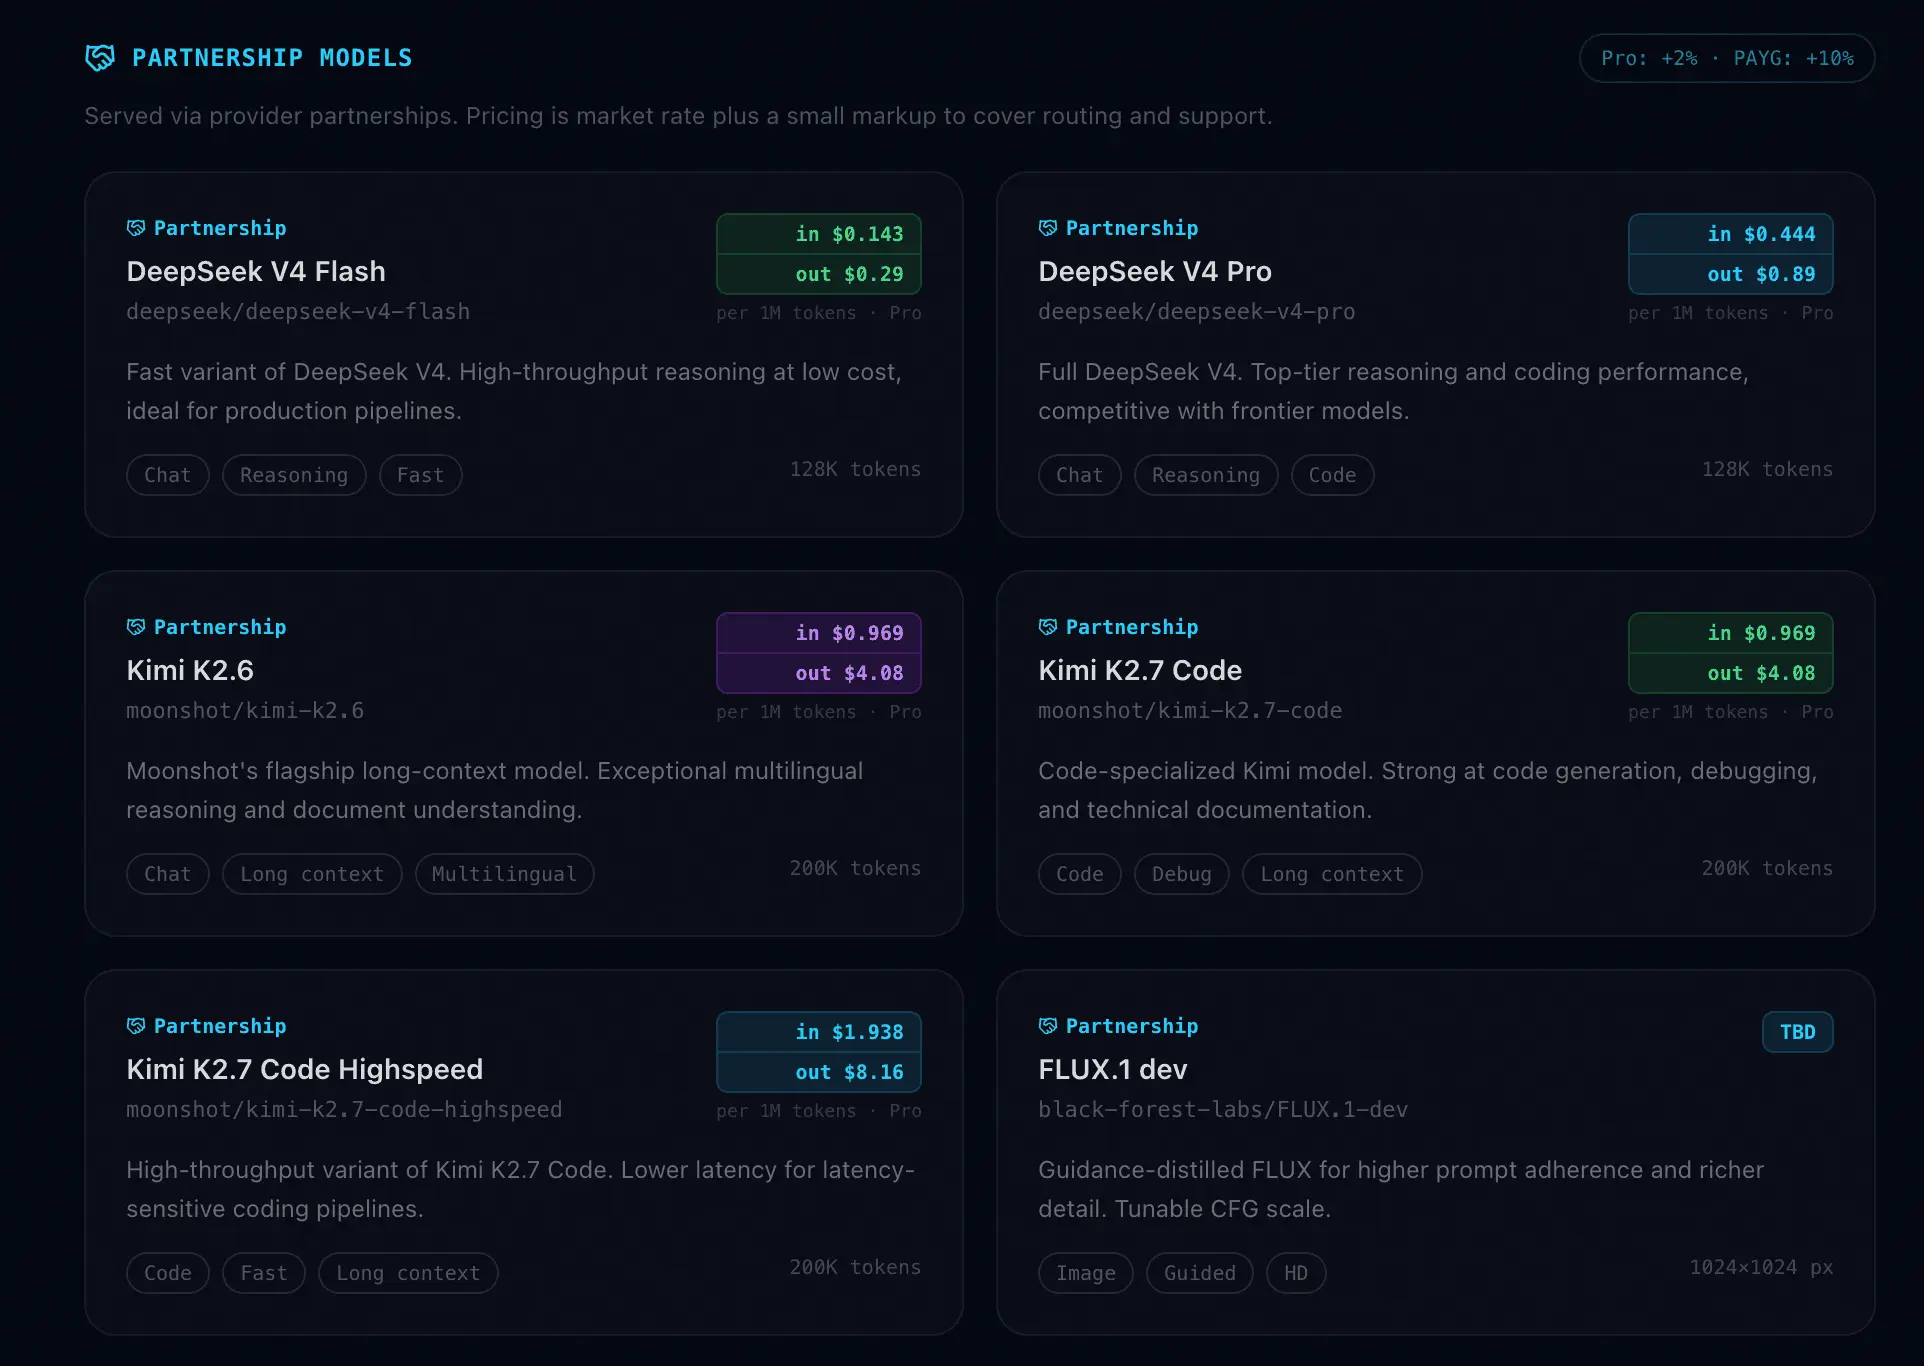
Task: Click the Image tag on FLUX.1 dev
Action: 1086,1273
